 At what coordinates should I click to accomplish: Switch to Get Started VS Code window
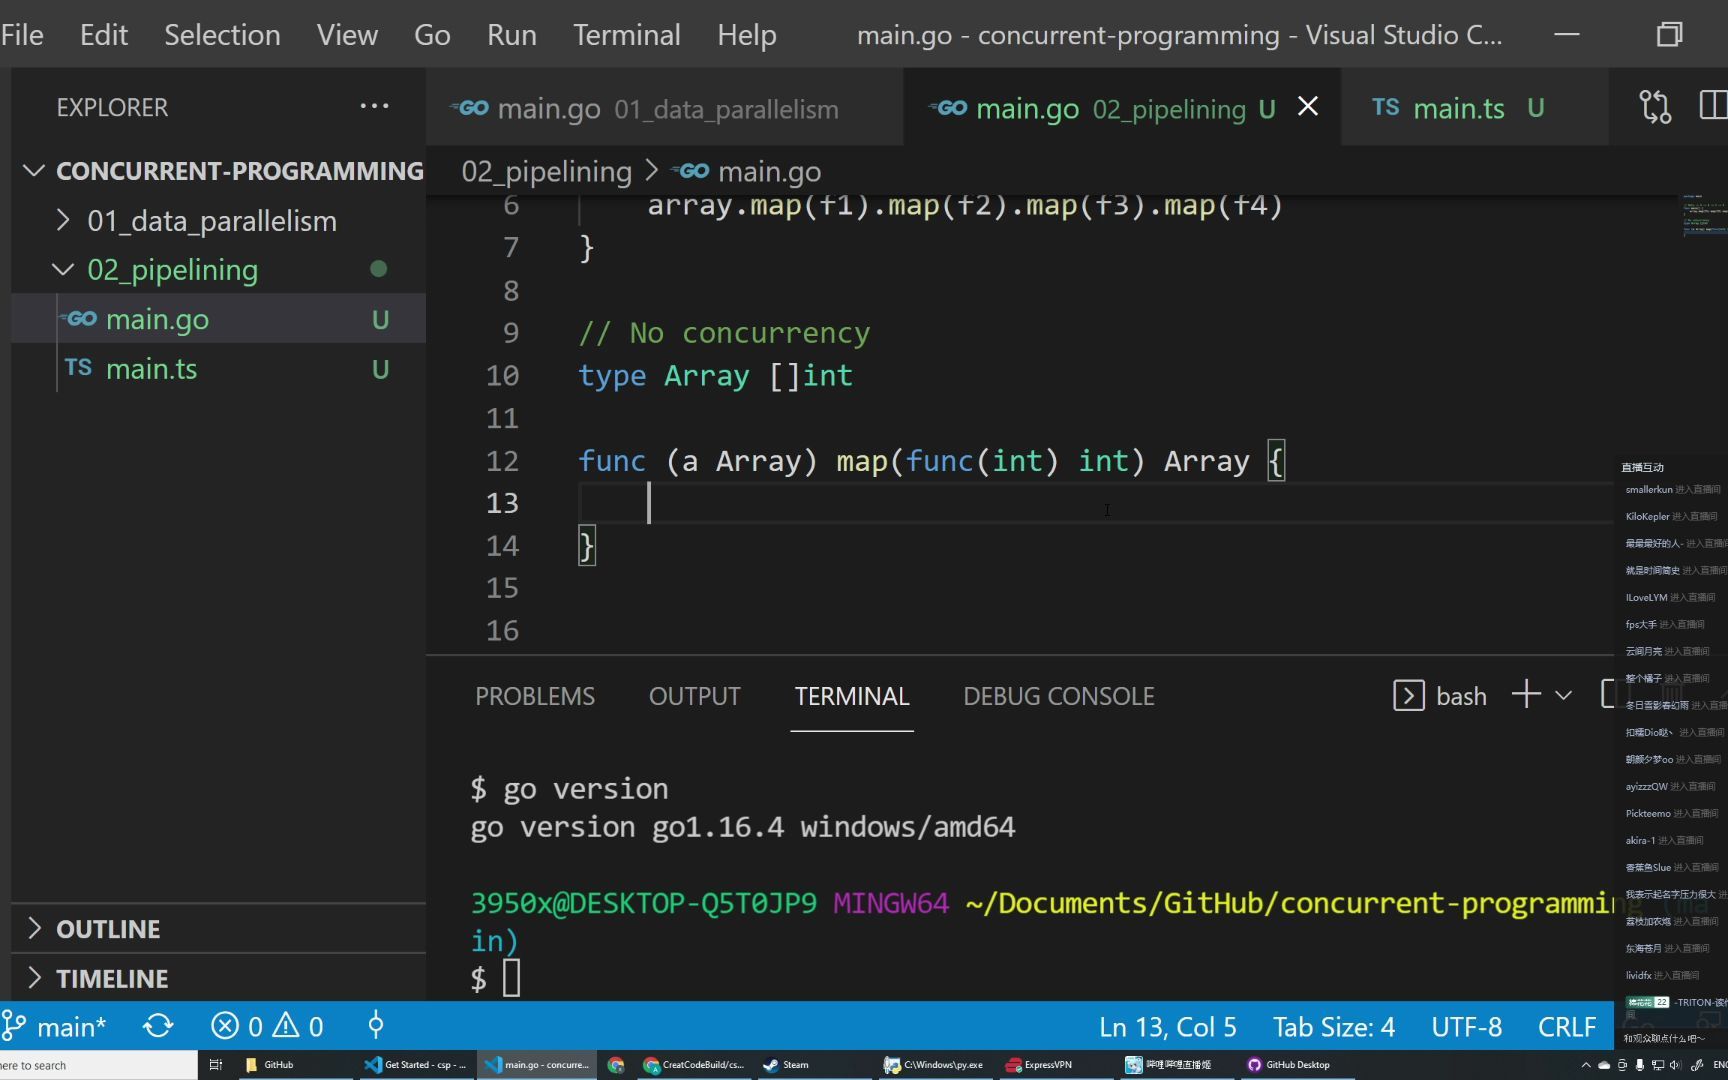(x=416, y=1065)
